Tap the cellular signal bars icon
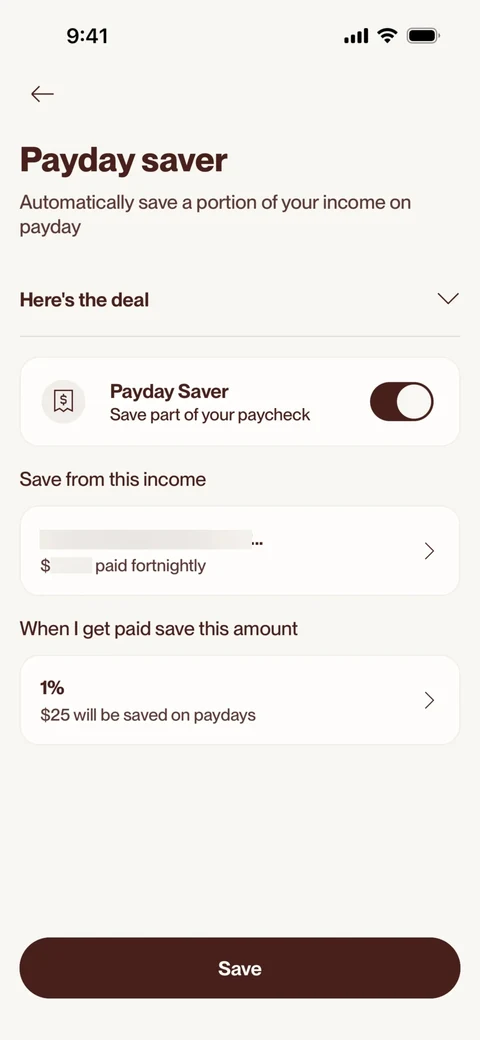Image resolution: width=480 pixels, height=1040 pixels. (x=356, y=36)
